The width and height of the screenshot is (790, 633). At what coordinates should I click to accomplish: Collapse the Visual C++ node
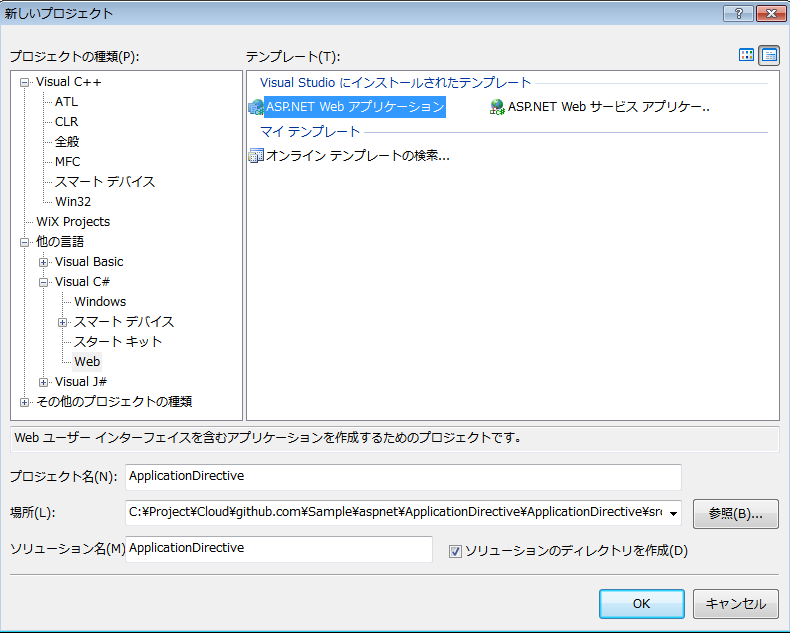click(24, 82)
